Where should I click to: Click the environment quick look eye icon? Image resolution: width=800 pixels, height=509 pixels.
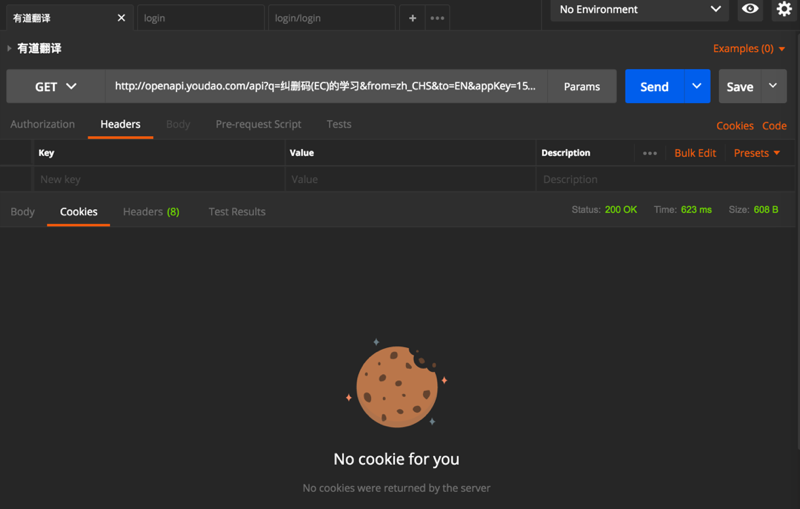point(750,9)
